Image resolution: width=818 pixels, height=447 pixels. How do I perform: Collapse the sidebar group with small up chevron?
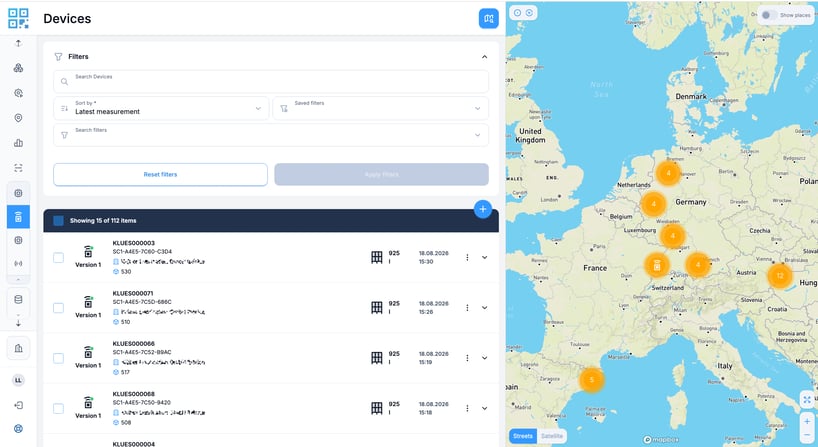18,280
